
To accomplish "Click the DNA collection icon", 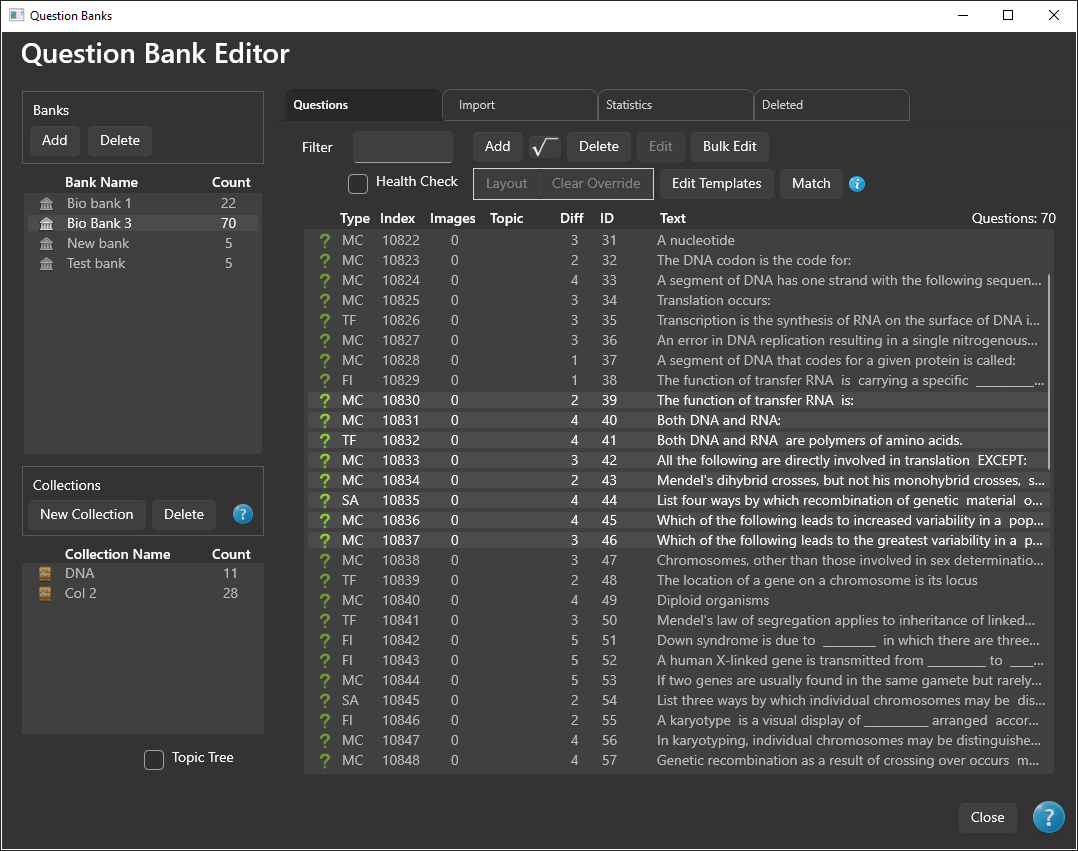I will click(x=45, y=573).
